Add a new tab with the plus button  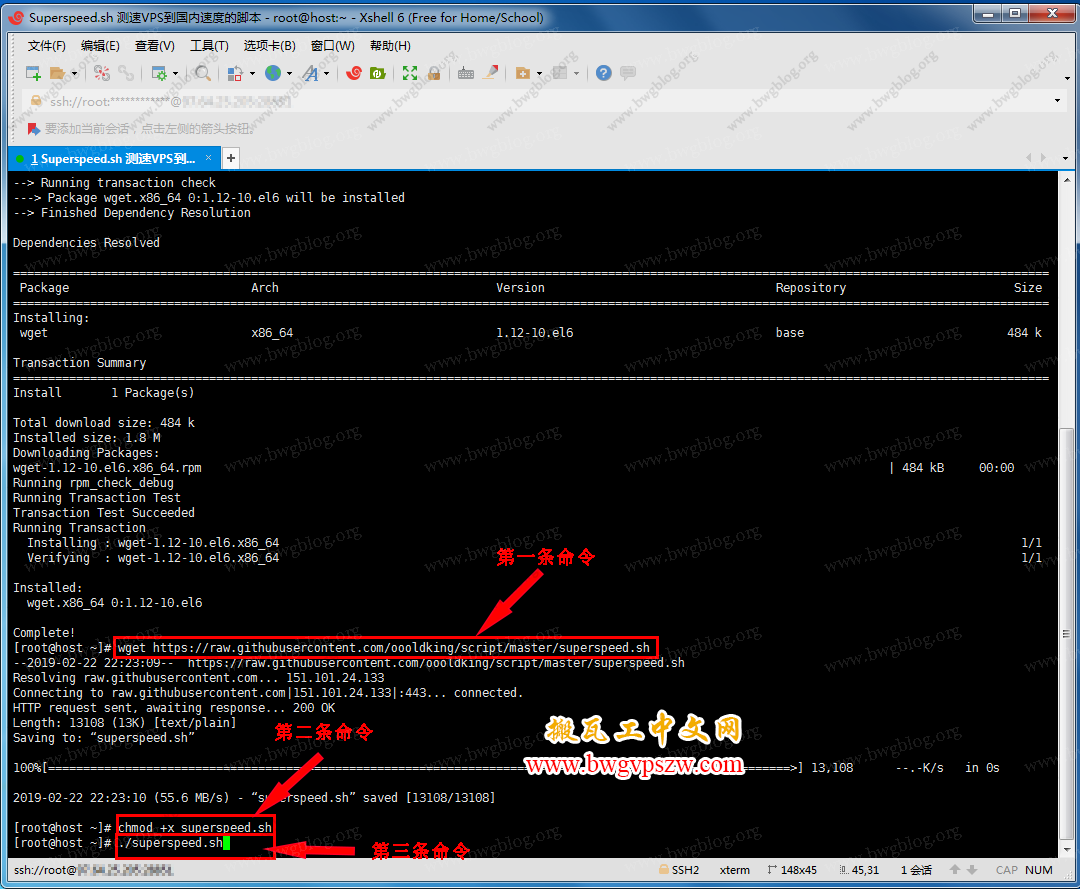pyautogui.click(x=231, y=158)
